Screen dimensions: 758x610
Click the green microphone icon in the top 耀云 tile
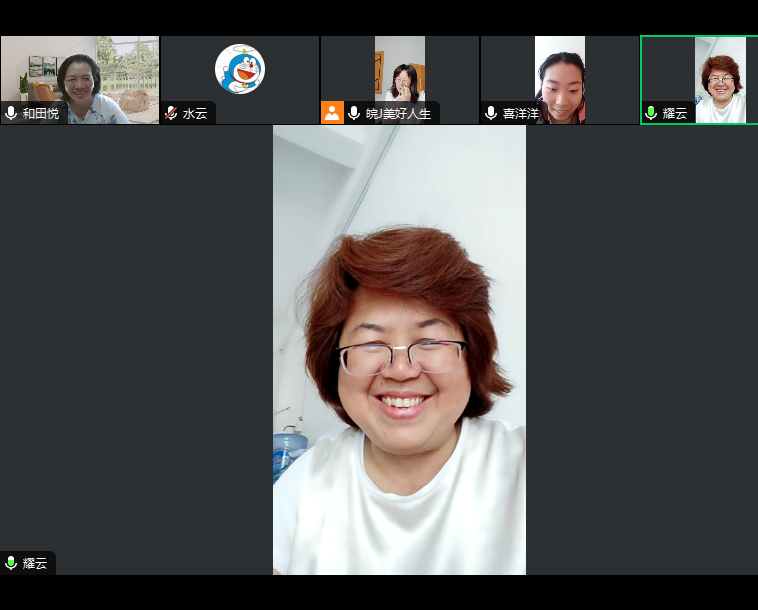[x=651, y=114]
